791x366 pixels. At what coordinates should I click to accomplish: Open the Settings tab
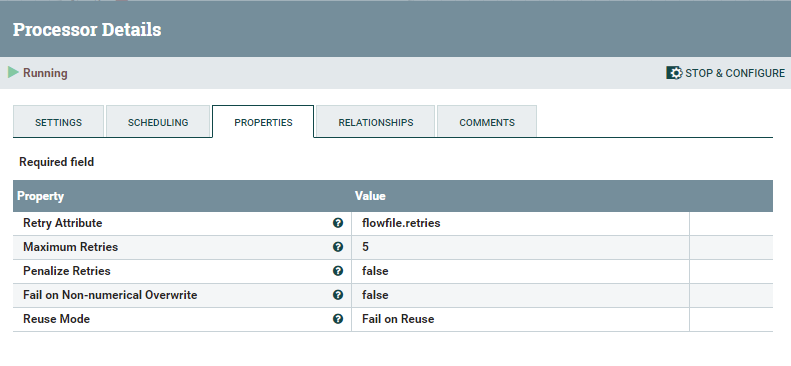59,121
